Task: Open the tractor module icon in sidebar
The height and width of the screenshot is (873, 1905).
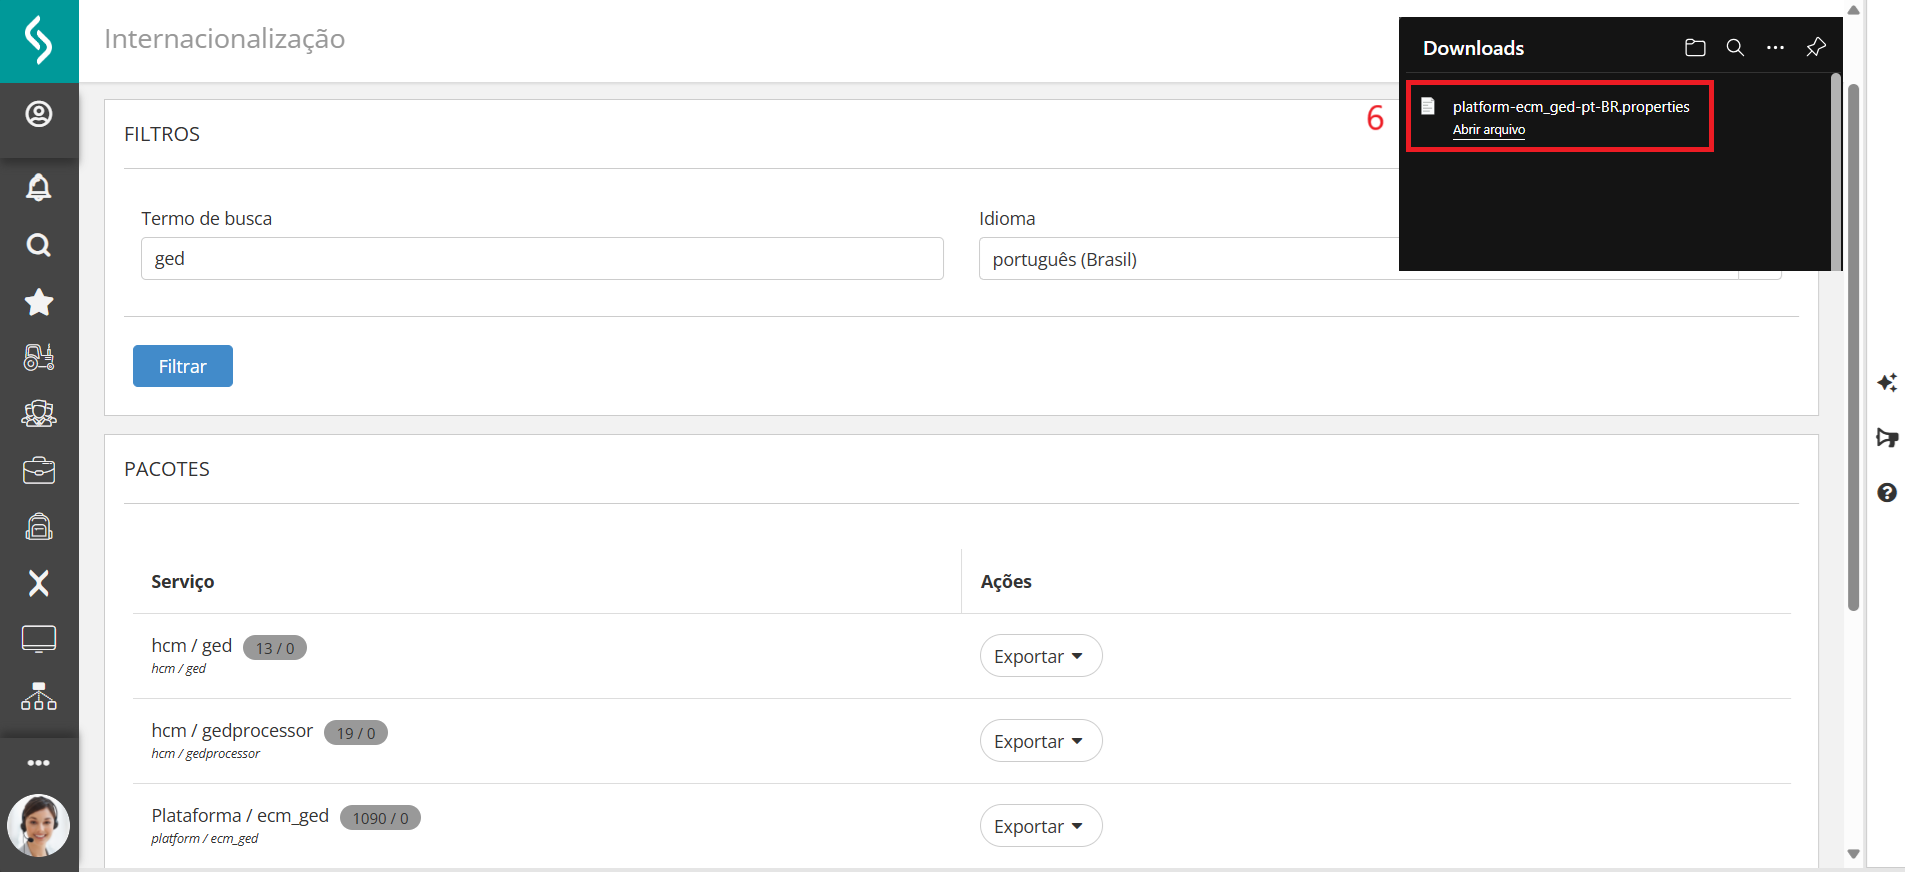Action: (x=39, y=357)
